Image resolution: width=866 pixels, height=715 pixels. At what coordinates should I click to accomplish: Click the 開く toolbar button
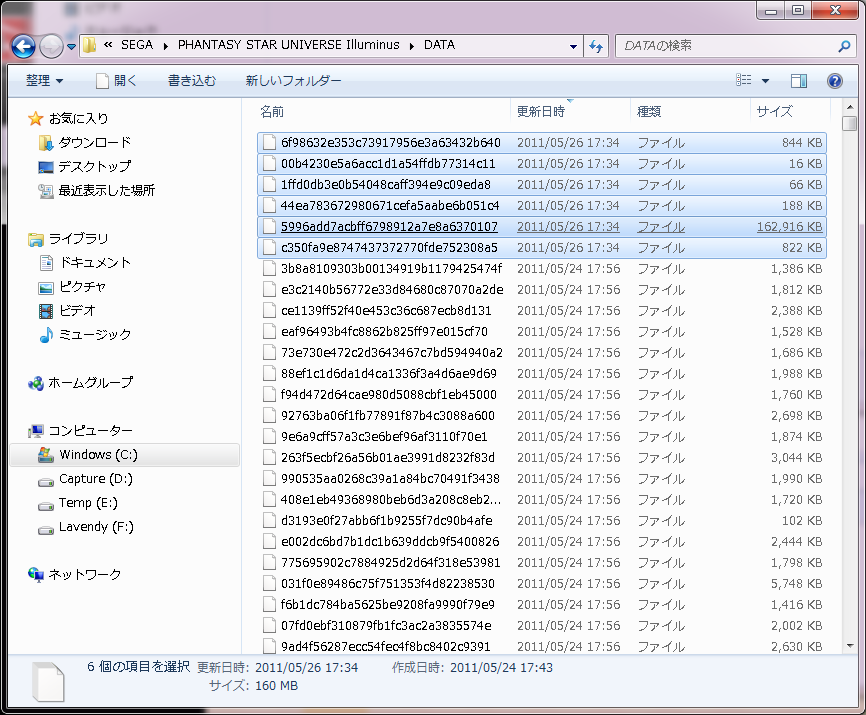(x=116, y=81)
